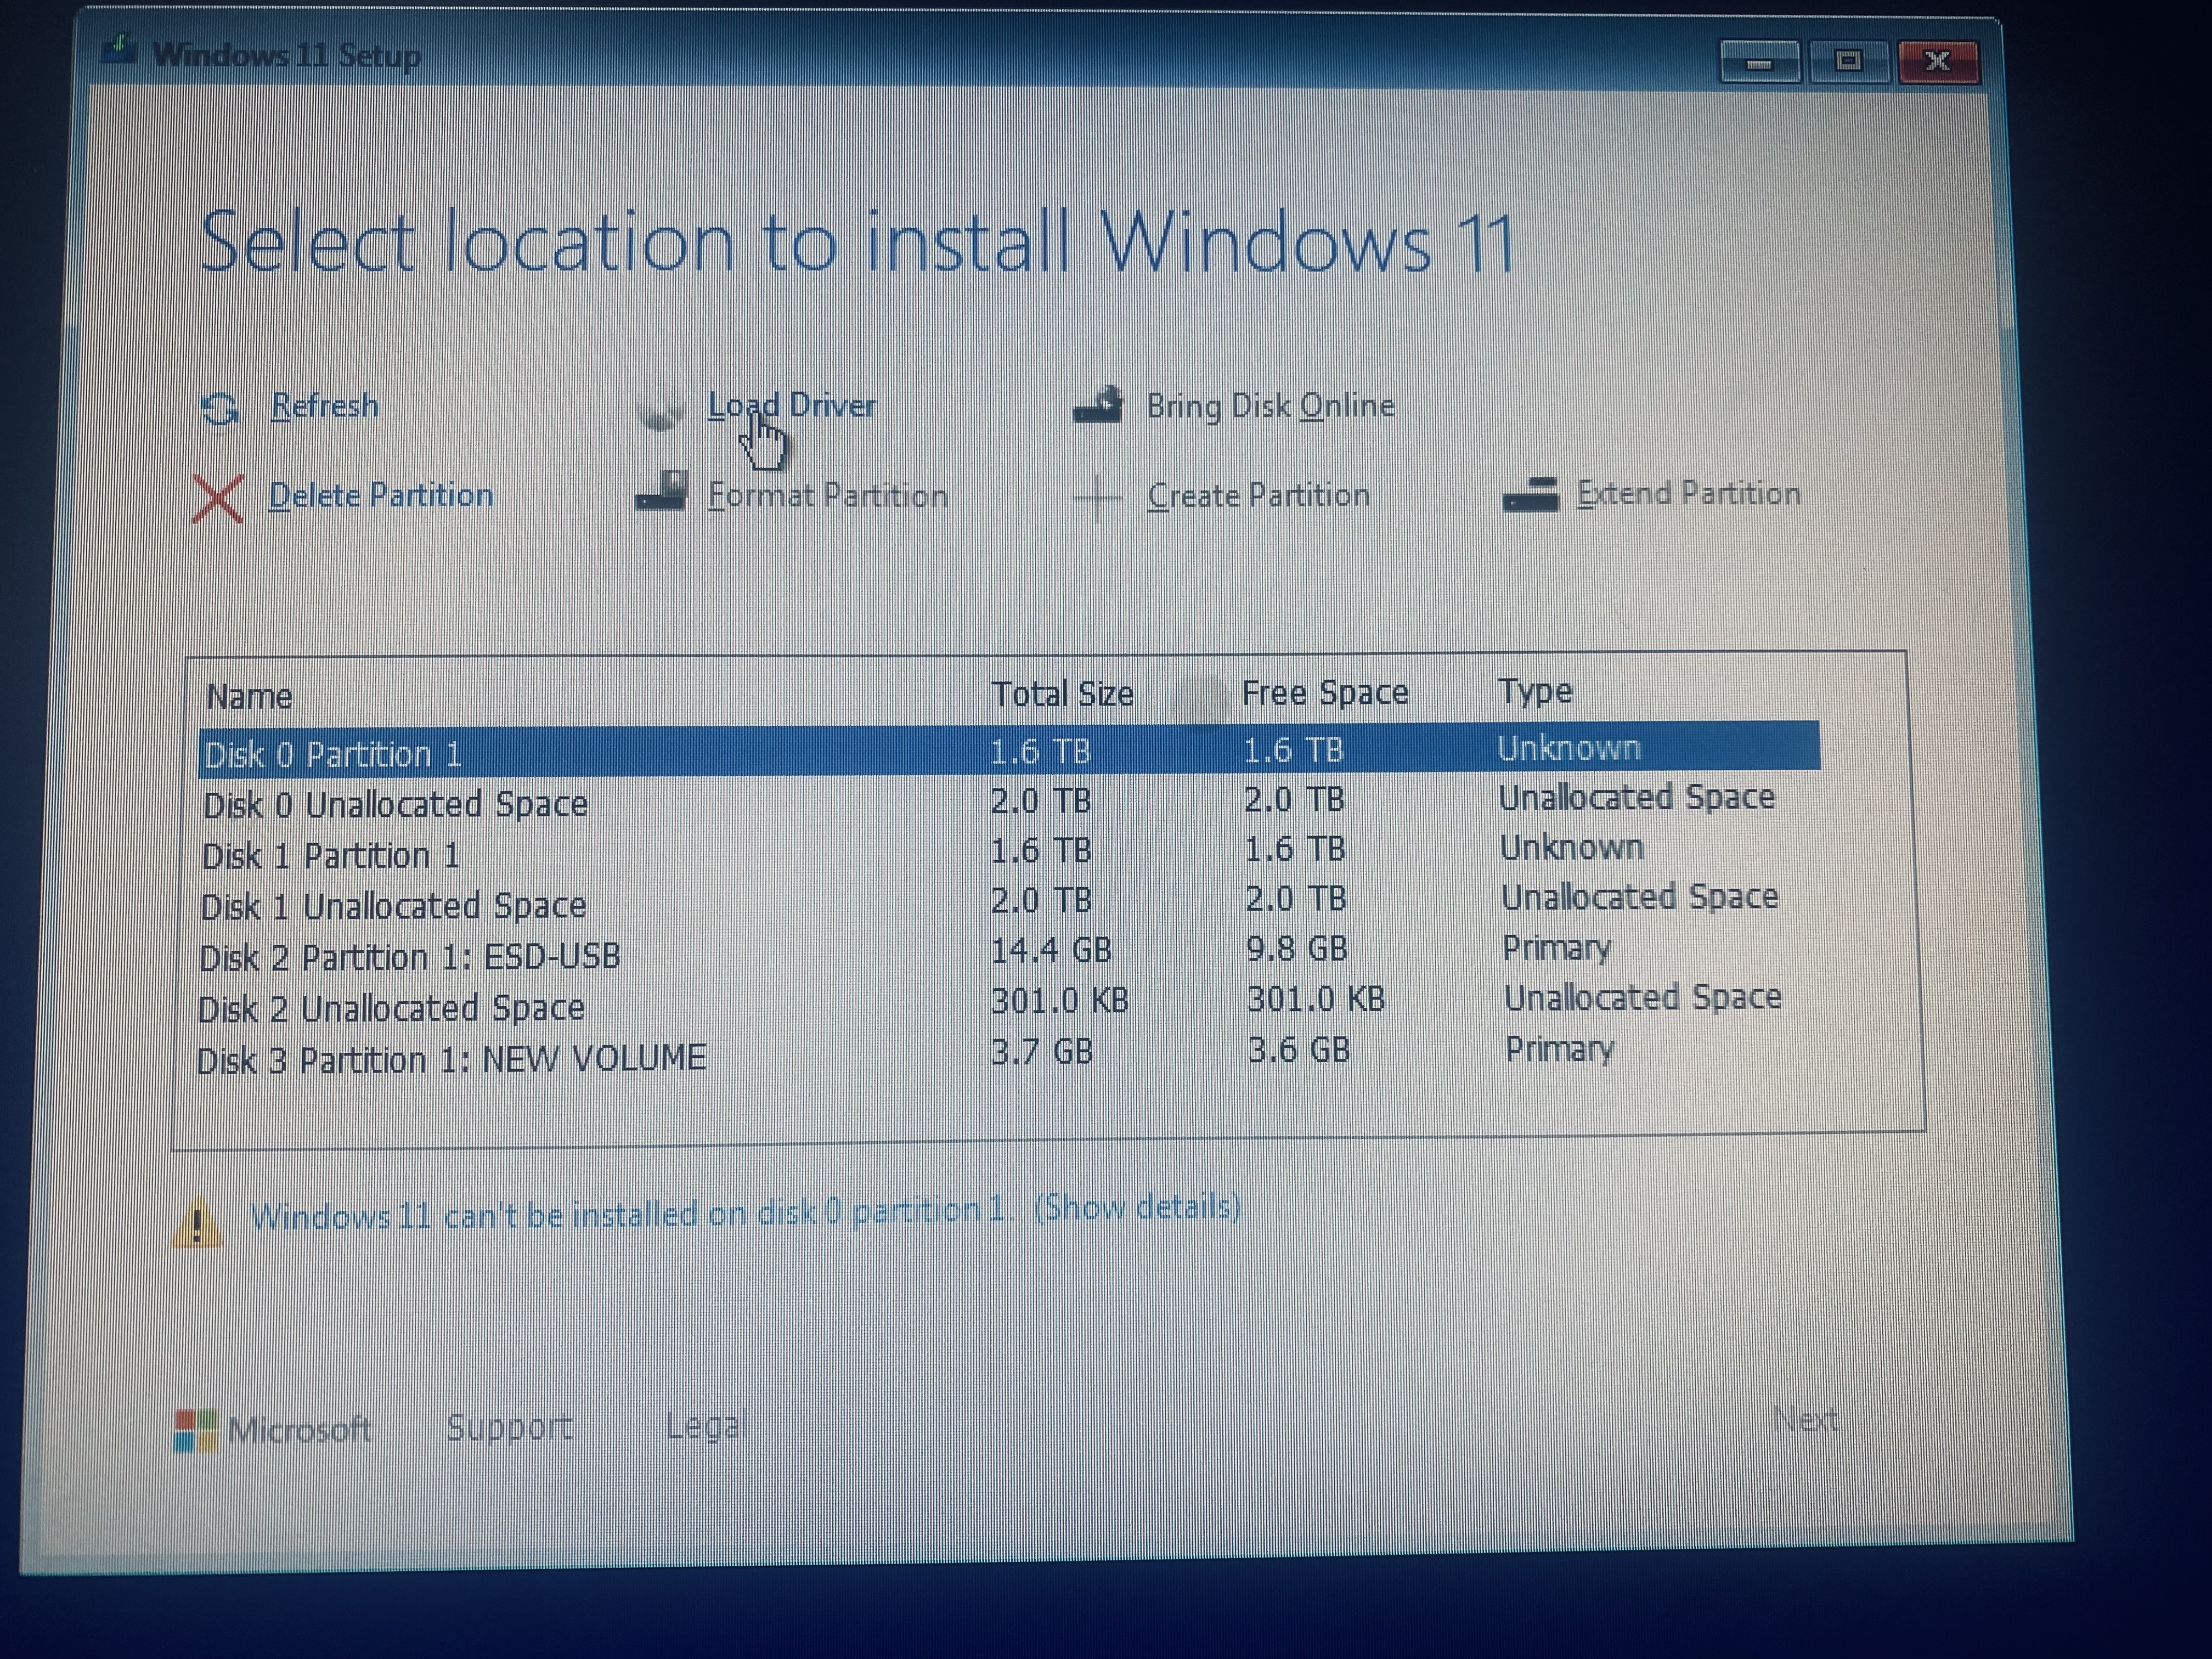Select Disk 3 Partition 1: NEW VOLUME row

coord(1009,1055)
